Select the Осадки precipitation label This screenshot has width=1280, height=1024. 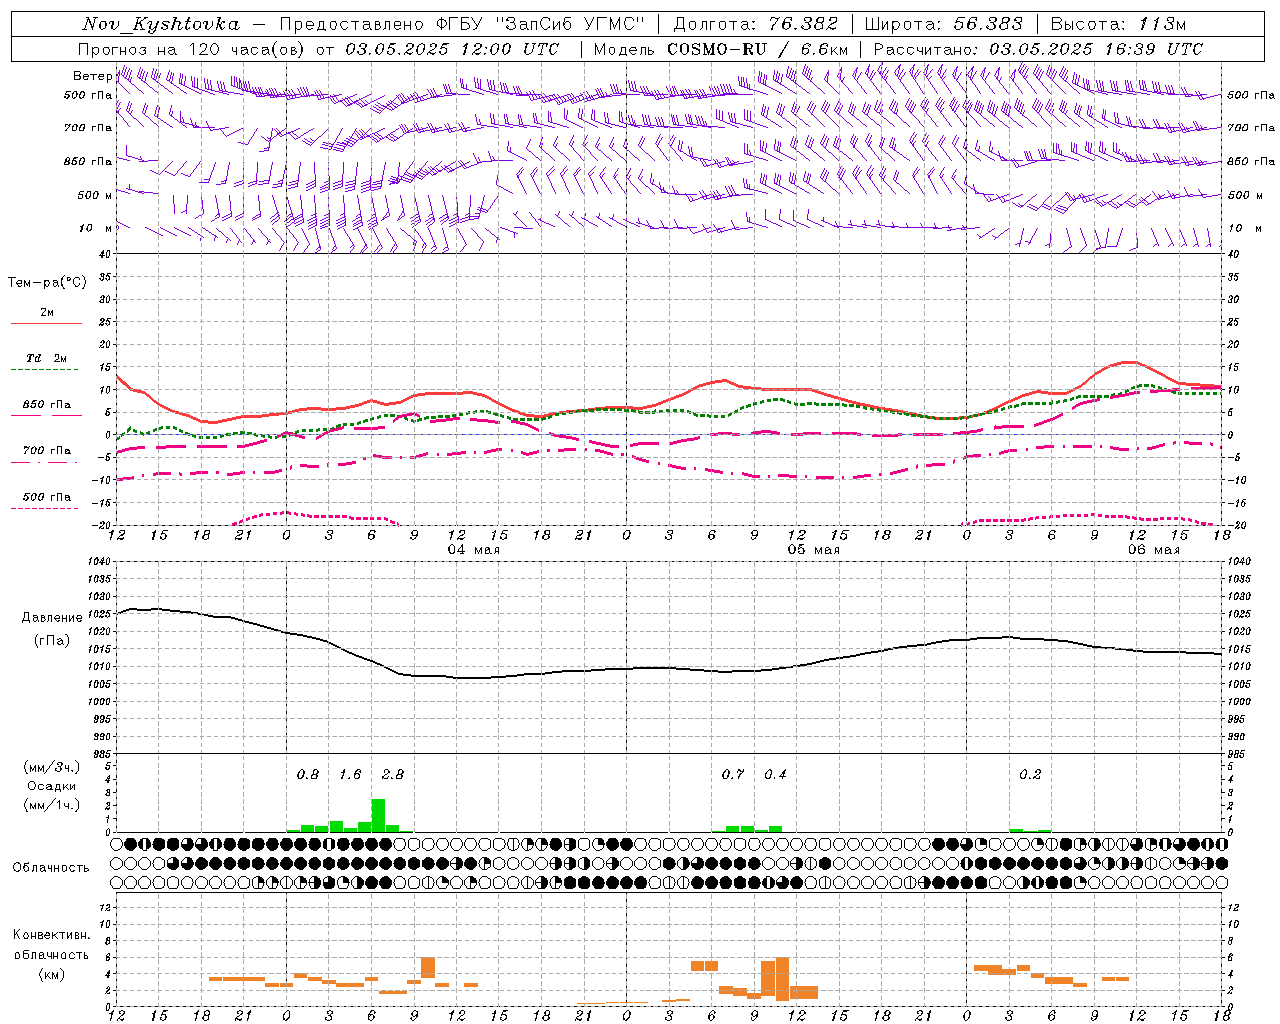point(52,786)
